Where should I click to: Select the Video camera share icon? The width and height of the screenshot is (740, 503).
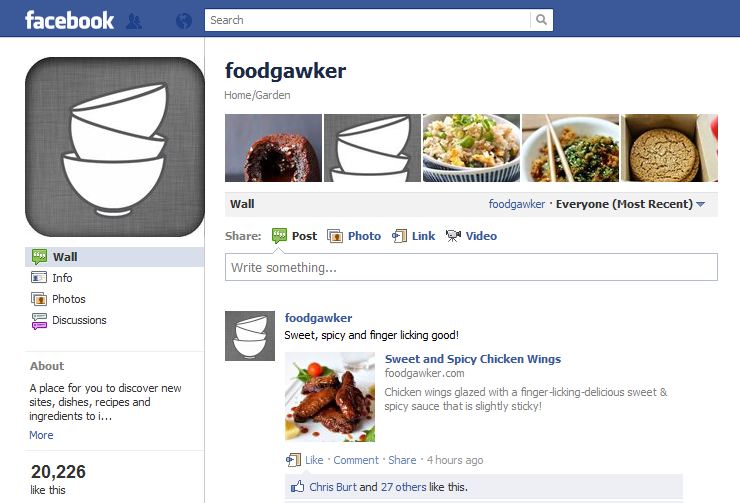tap(453, 235)
